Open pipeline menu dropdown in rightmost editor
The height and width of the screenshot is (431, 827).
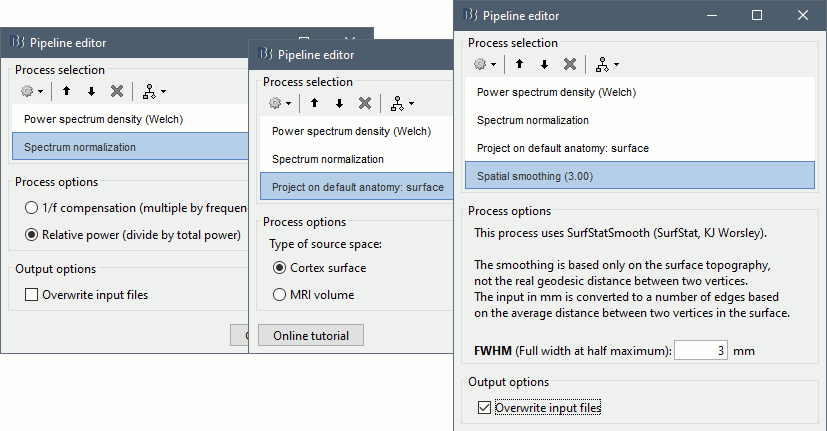click(x=607, y=64)
